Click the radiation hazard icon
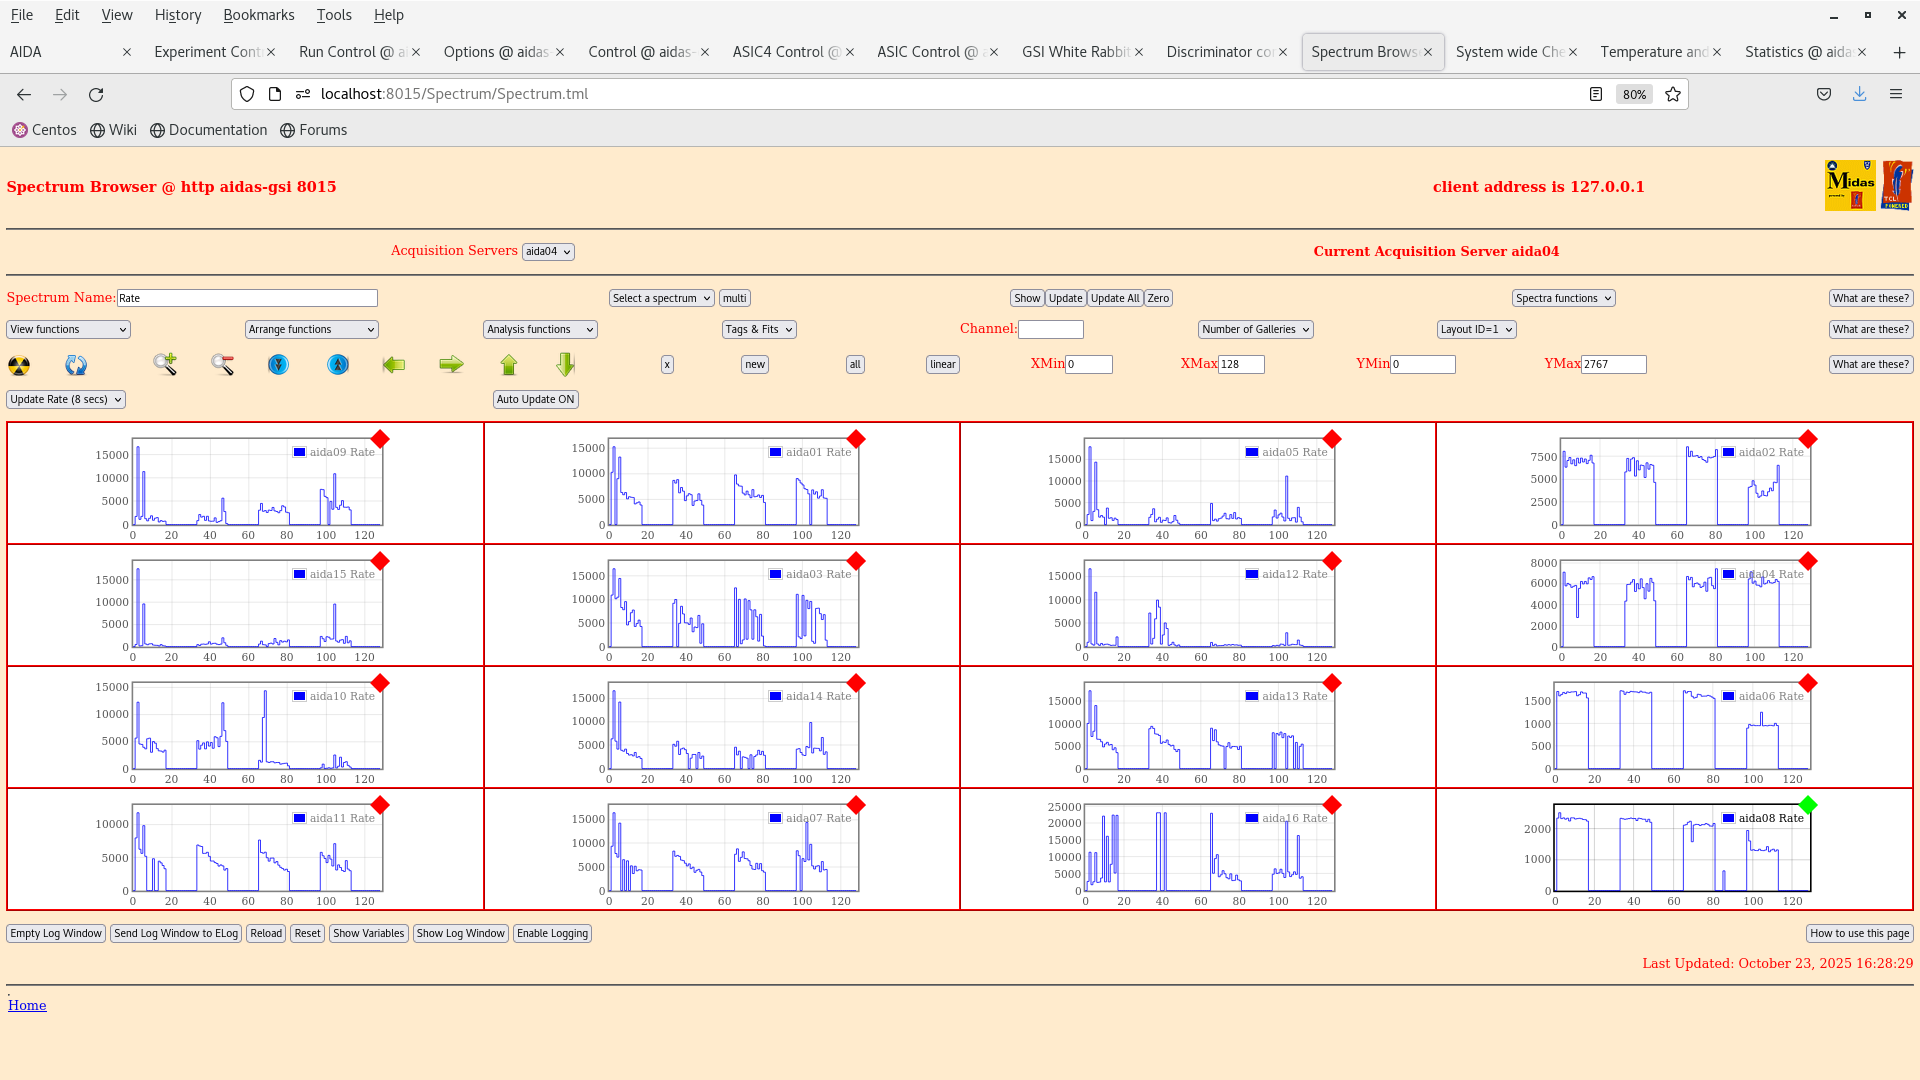This screenshot has width=1920, height=1080. click(19, 365)
